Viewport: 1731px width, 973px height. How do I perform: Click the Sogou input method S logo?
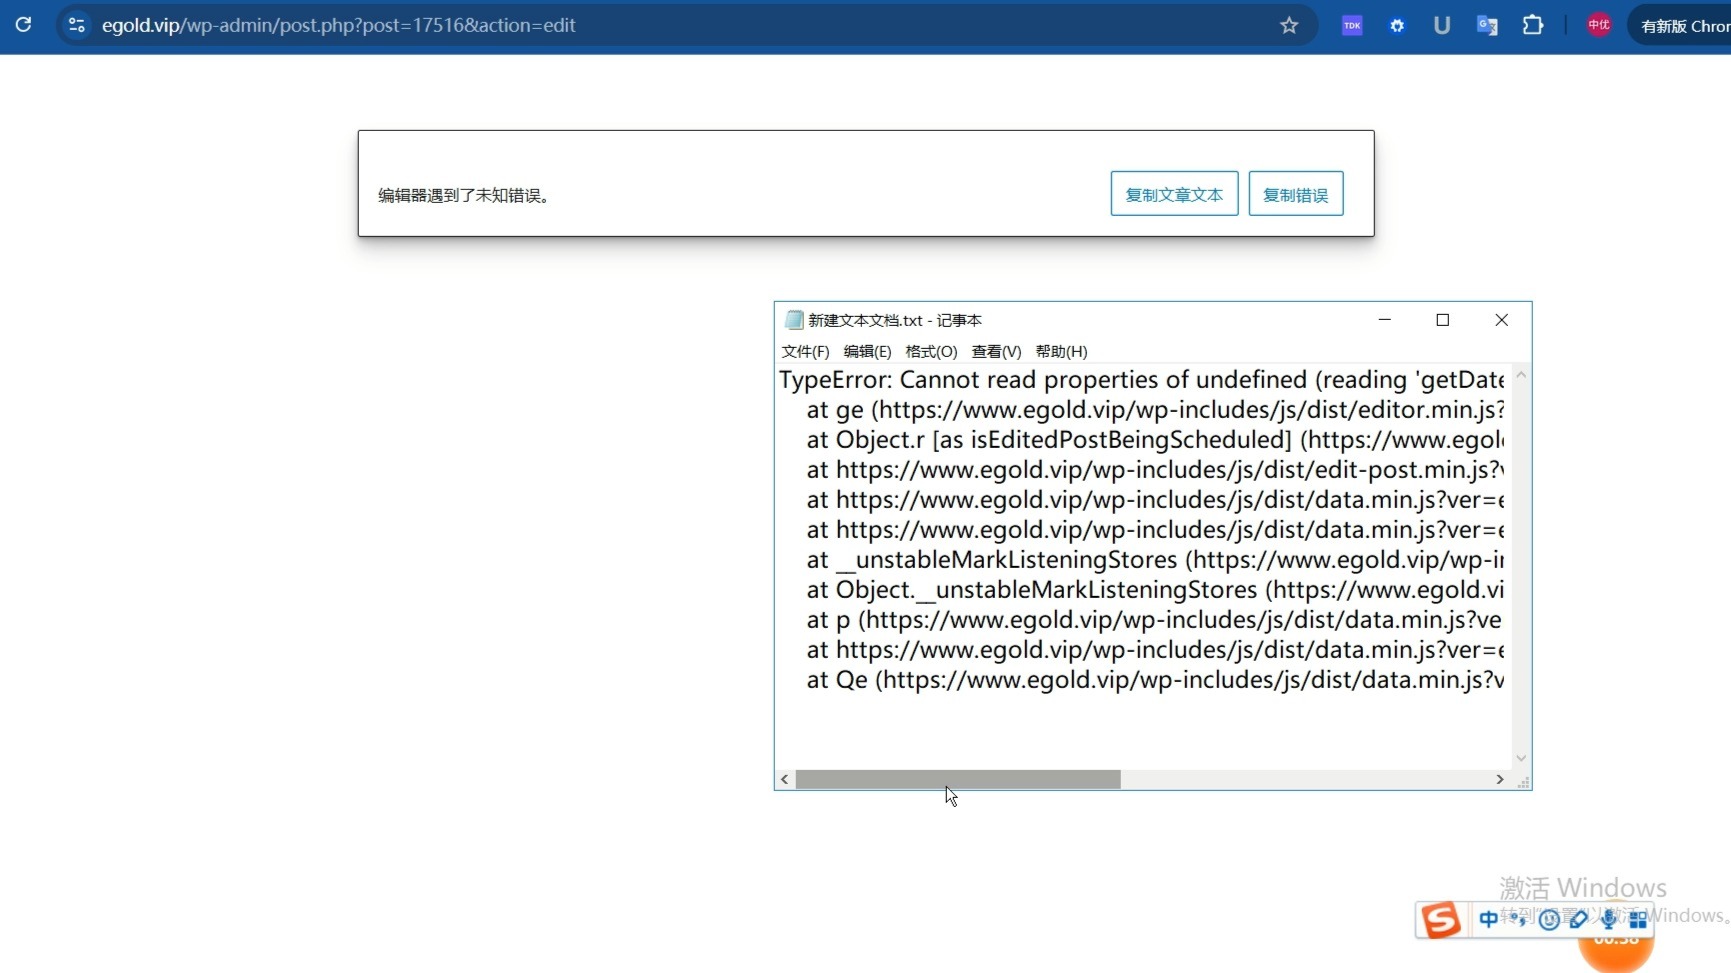pos(1440,919)
